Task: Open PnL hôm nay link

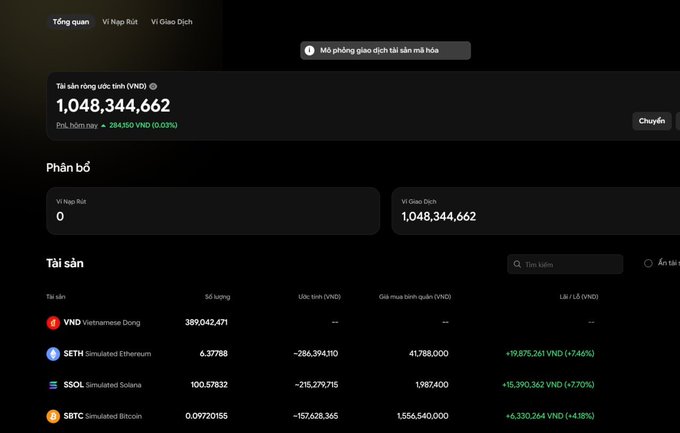Action: [x=77, y=125]
